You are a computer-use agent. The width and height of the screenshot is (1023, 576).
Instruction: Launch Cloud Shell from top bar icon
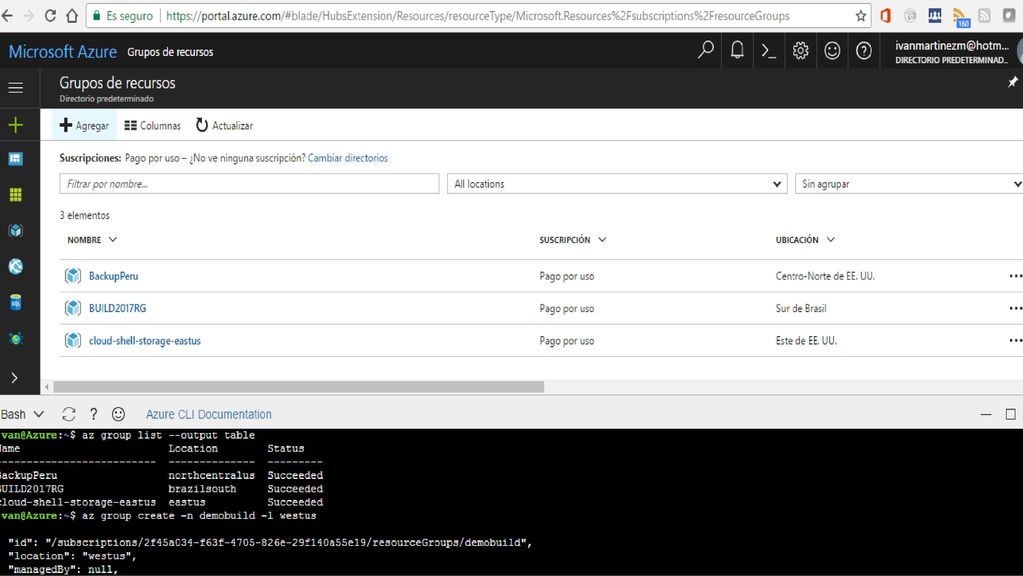(769, 51)
